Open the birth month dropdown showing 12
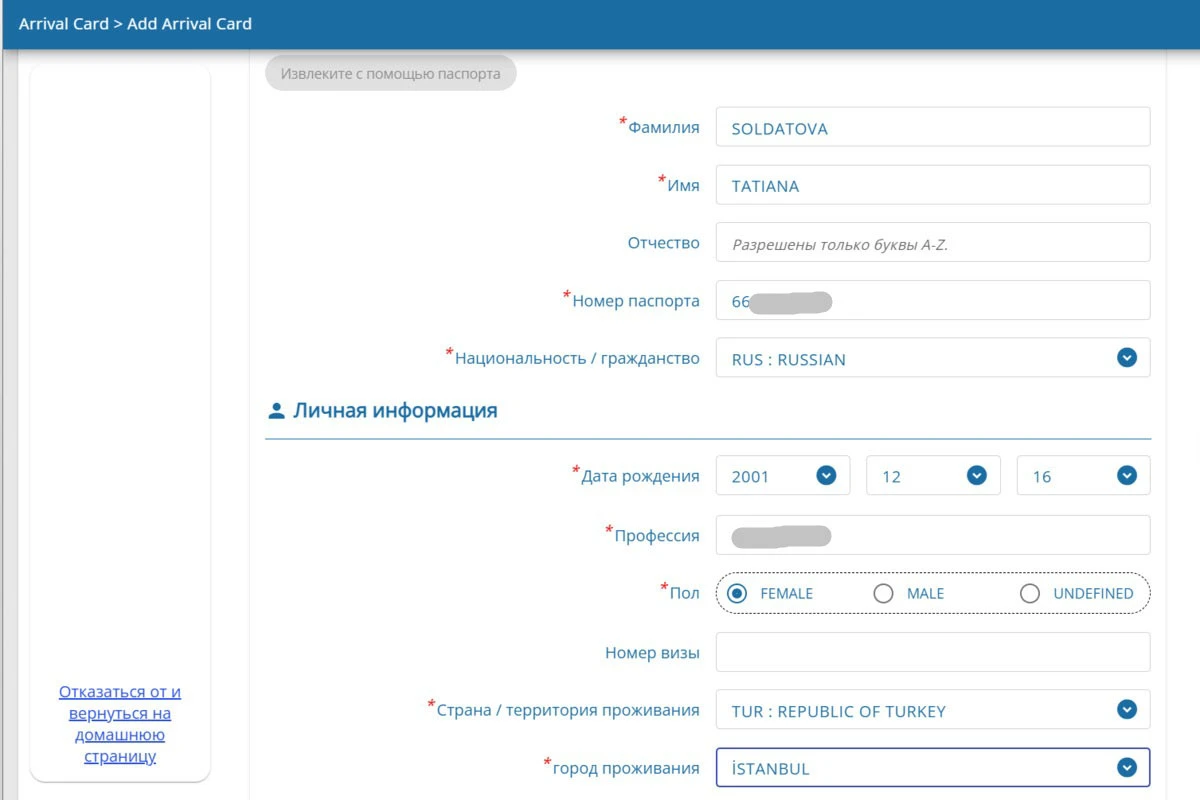This screenshot has height=800, width=1200. coord(933,476)
